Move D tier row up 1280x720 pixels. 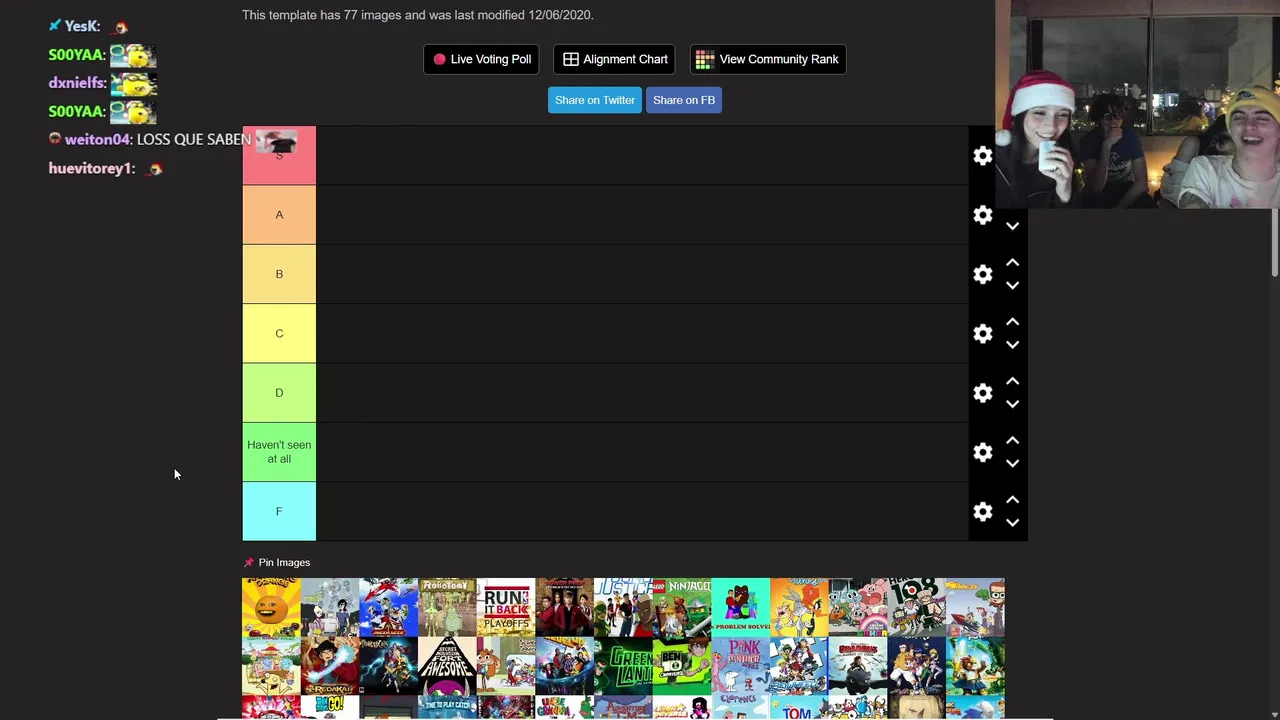(x=1012, y=381)
